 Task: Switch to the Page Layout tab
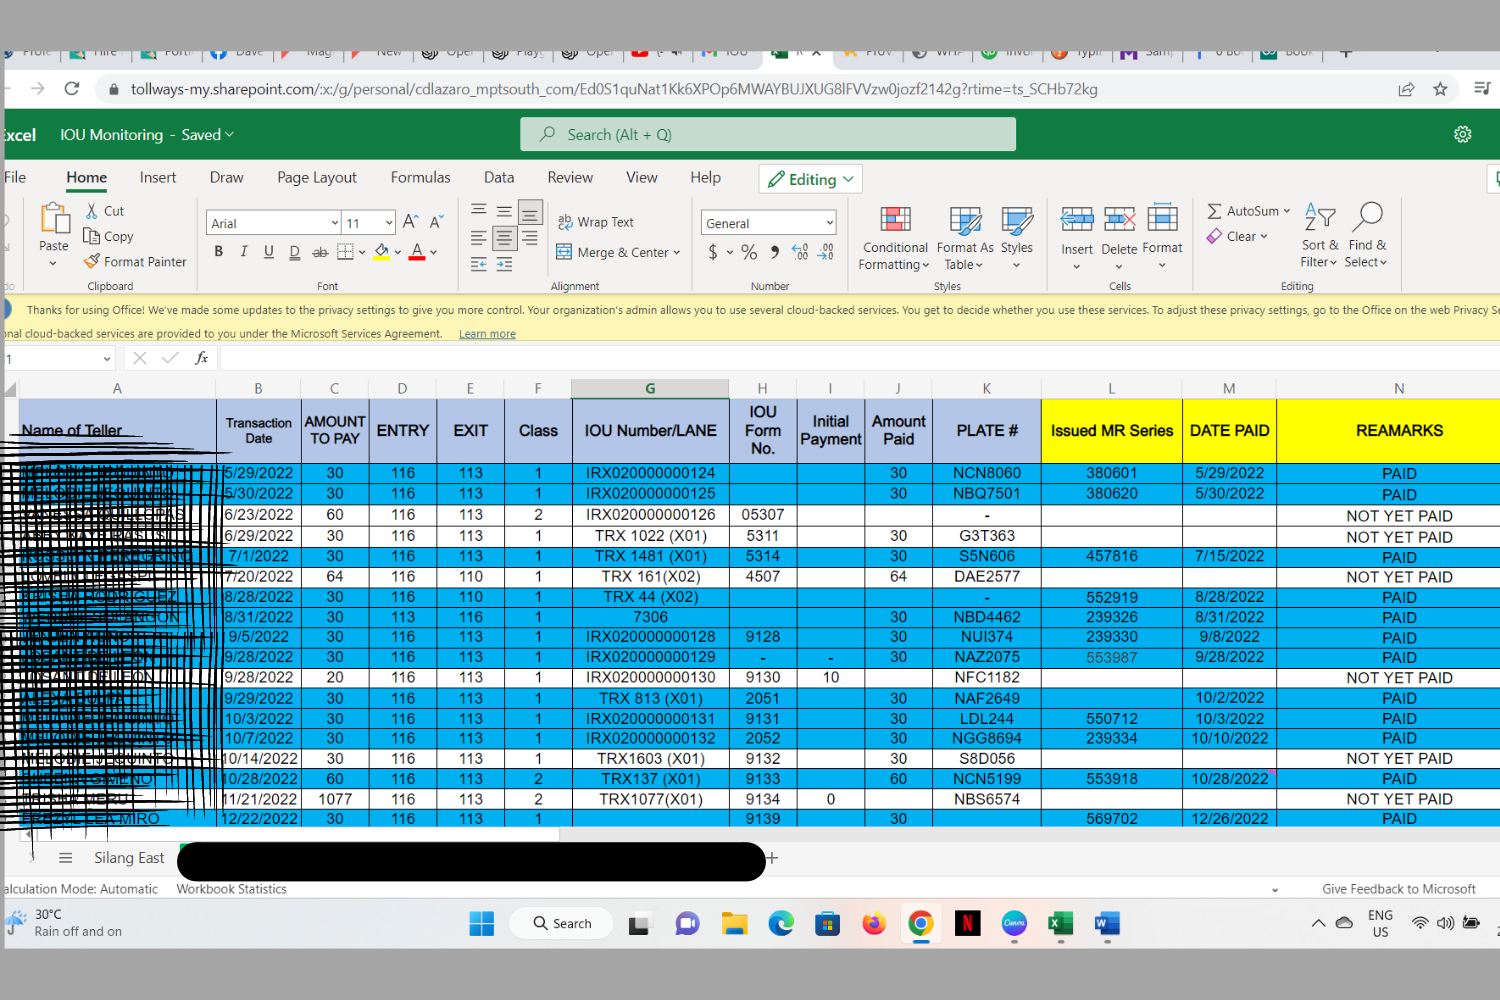click(317, 177)
